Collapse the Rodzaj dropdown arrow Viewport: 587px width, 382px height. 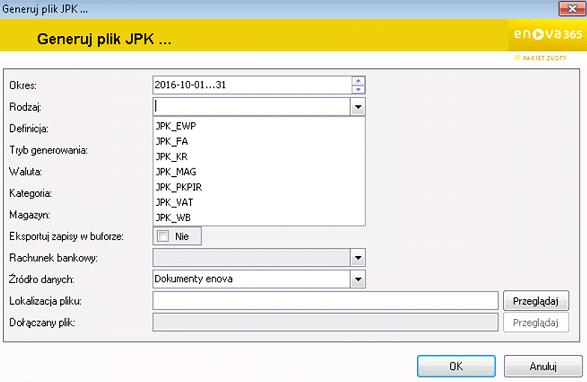[x=358, y=107]
